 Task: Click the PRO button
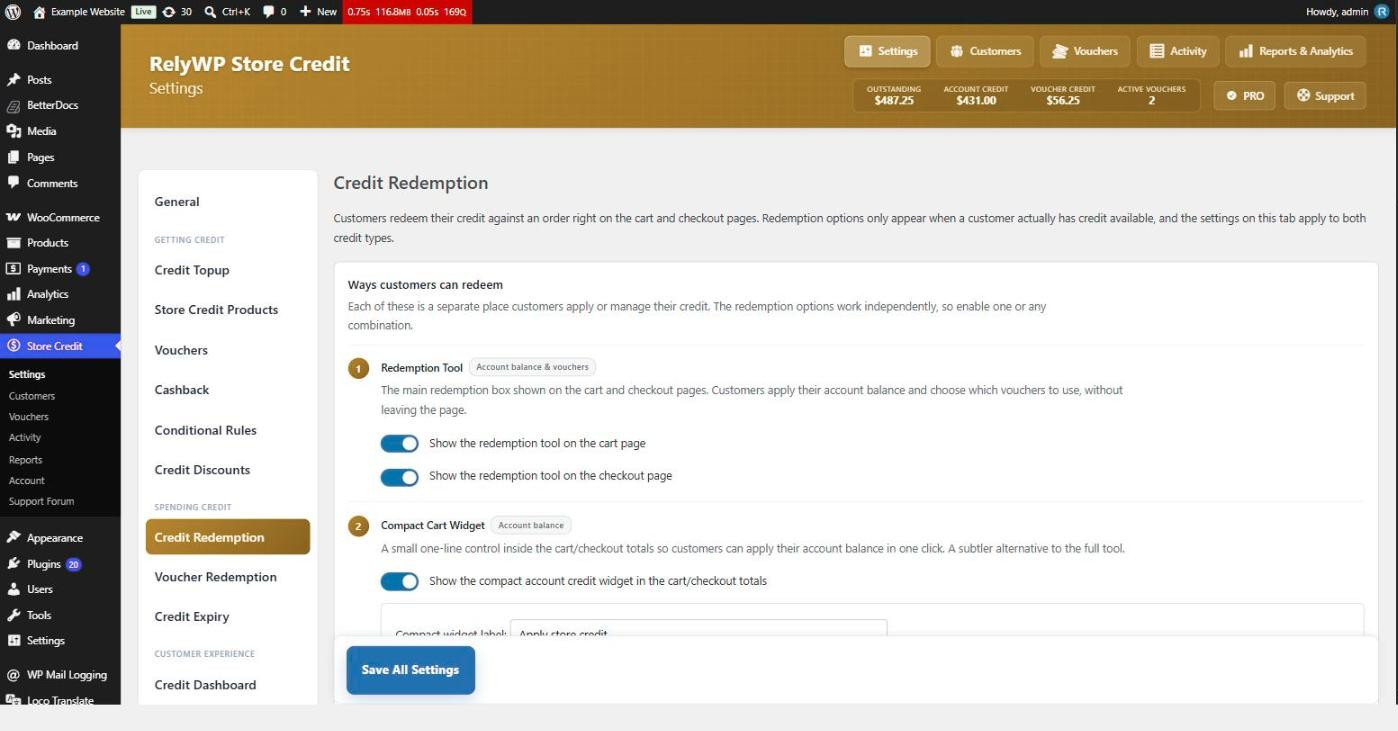(x=1245, y=96)
